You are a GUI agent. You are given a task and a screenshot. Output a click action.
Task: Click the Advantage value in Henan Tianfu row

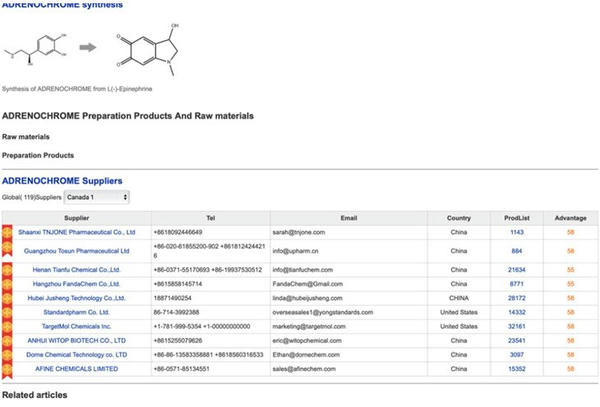tap(571, 270)
